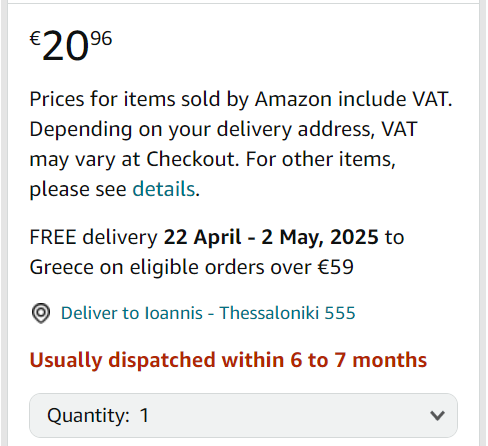The image size is (488, 446).
Task: Click the €59 order threshold text
Action: pyautogui.click(x=336, y=267)
